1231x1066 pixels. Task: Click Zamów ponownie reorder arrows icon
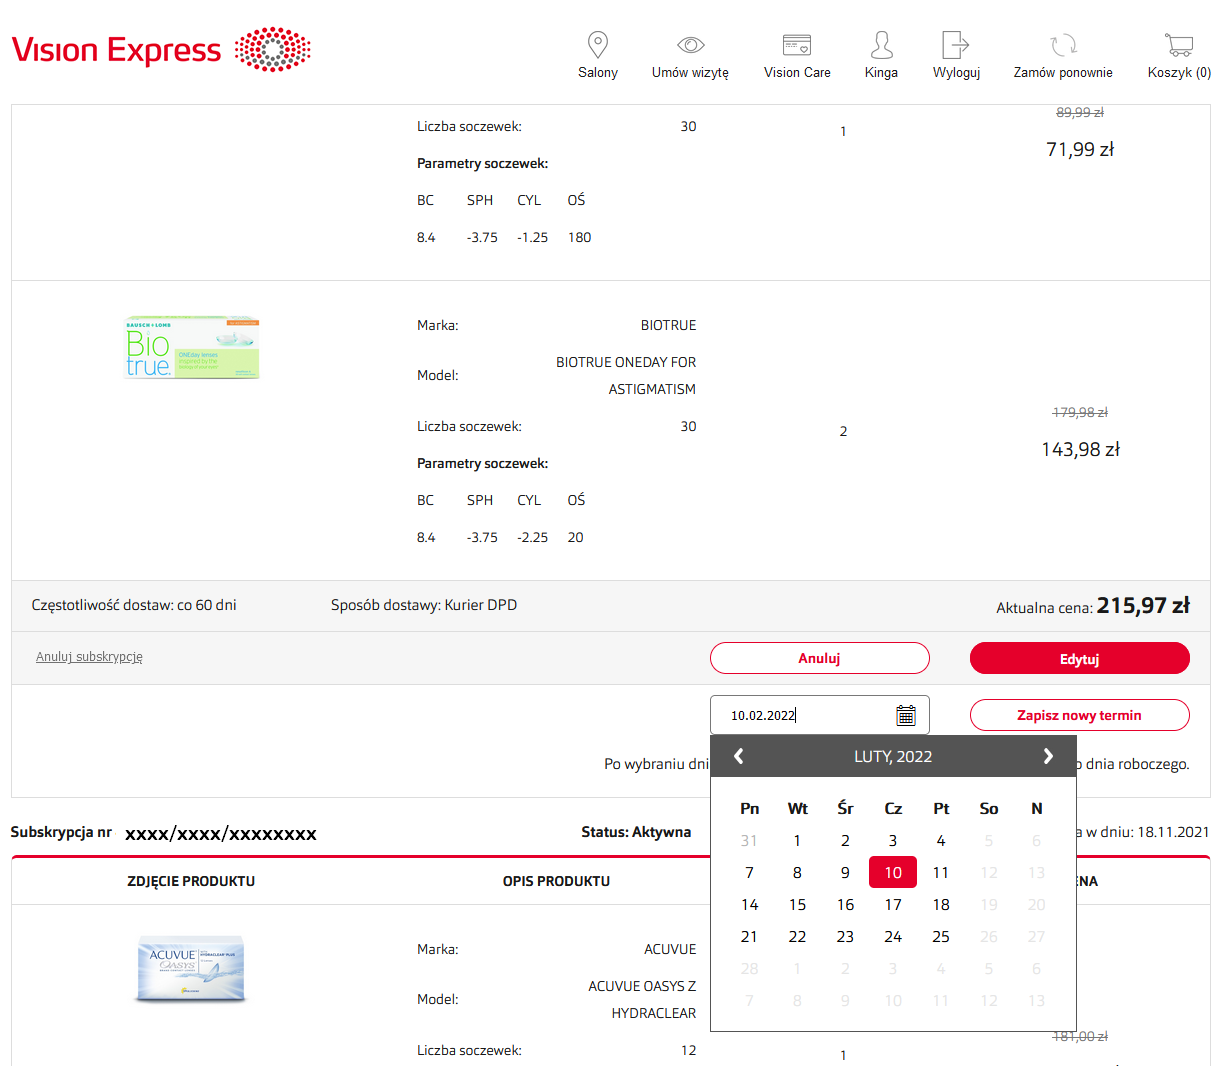click(x=1063, y=45)
